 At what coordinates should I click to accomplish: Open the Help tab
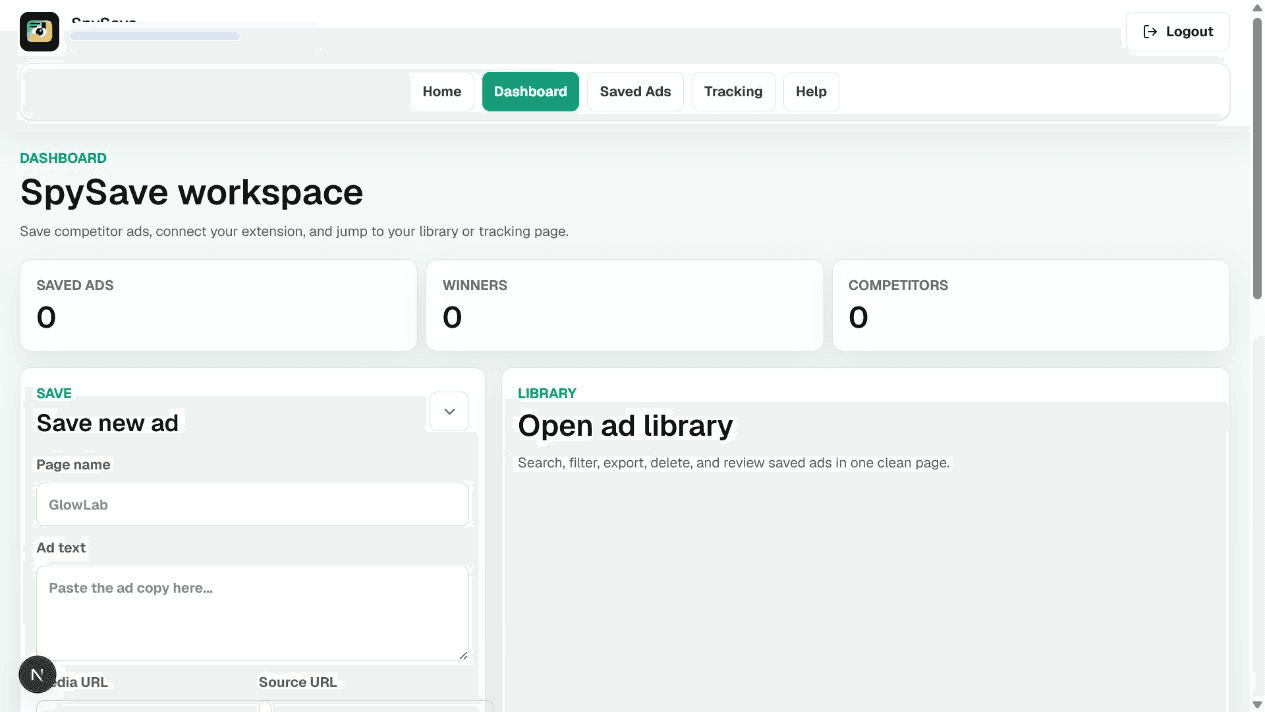(811, 91)
